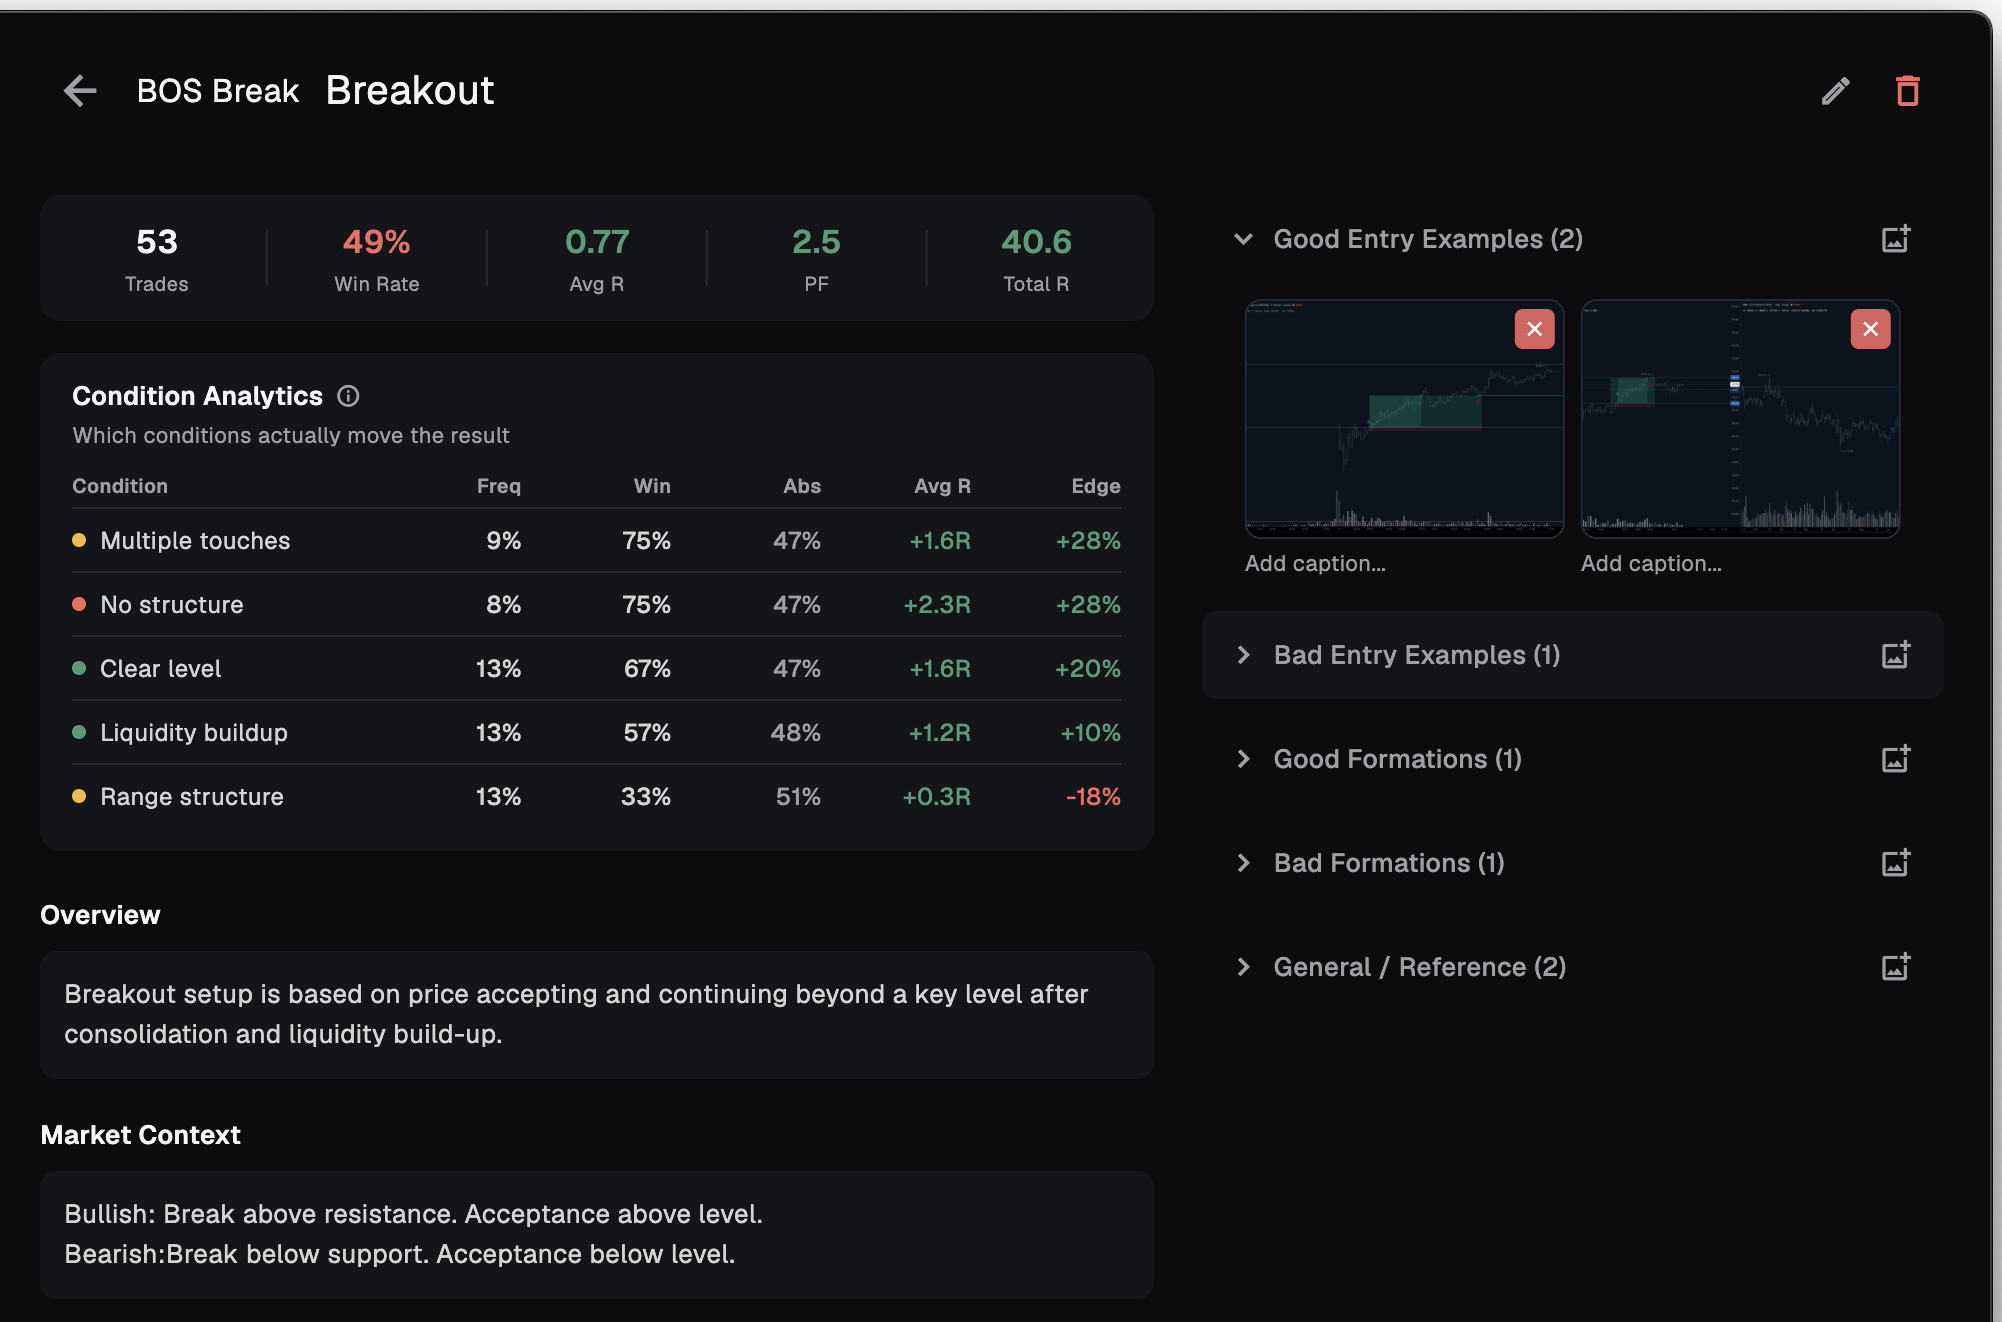Click the Freq column header
Viewport: 2002px width, 1322px height.
click(x=499, y=486)
